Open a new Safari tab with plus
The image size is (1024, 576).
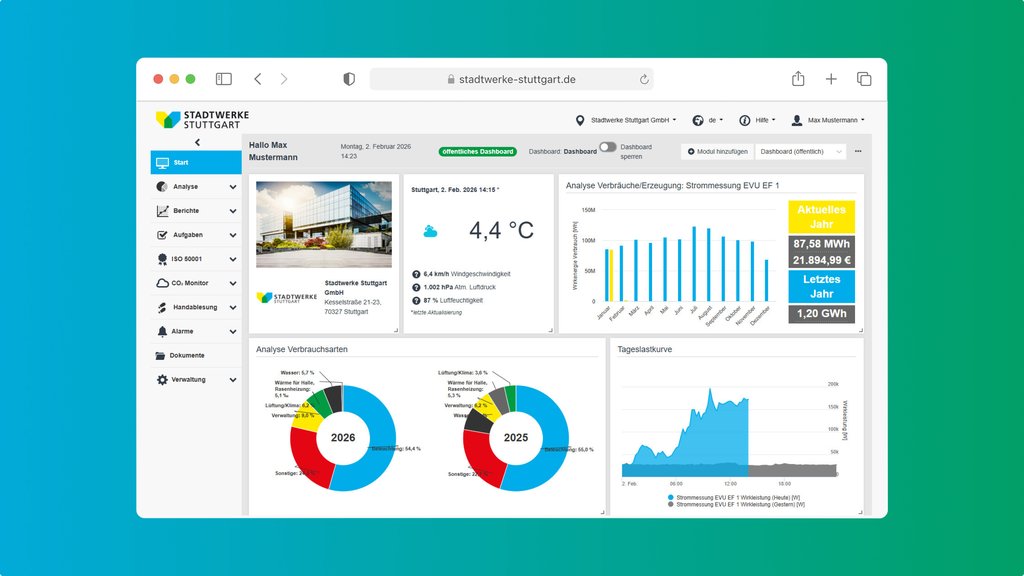click(831, 79)
